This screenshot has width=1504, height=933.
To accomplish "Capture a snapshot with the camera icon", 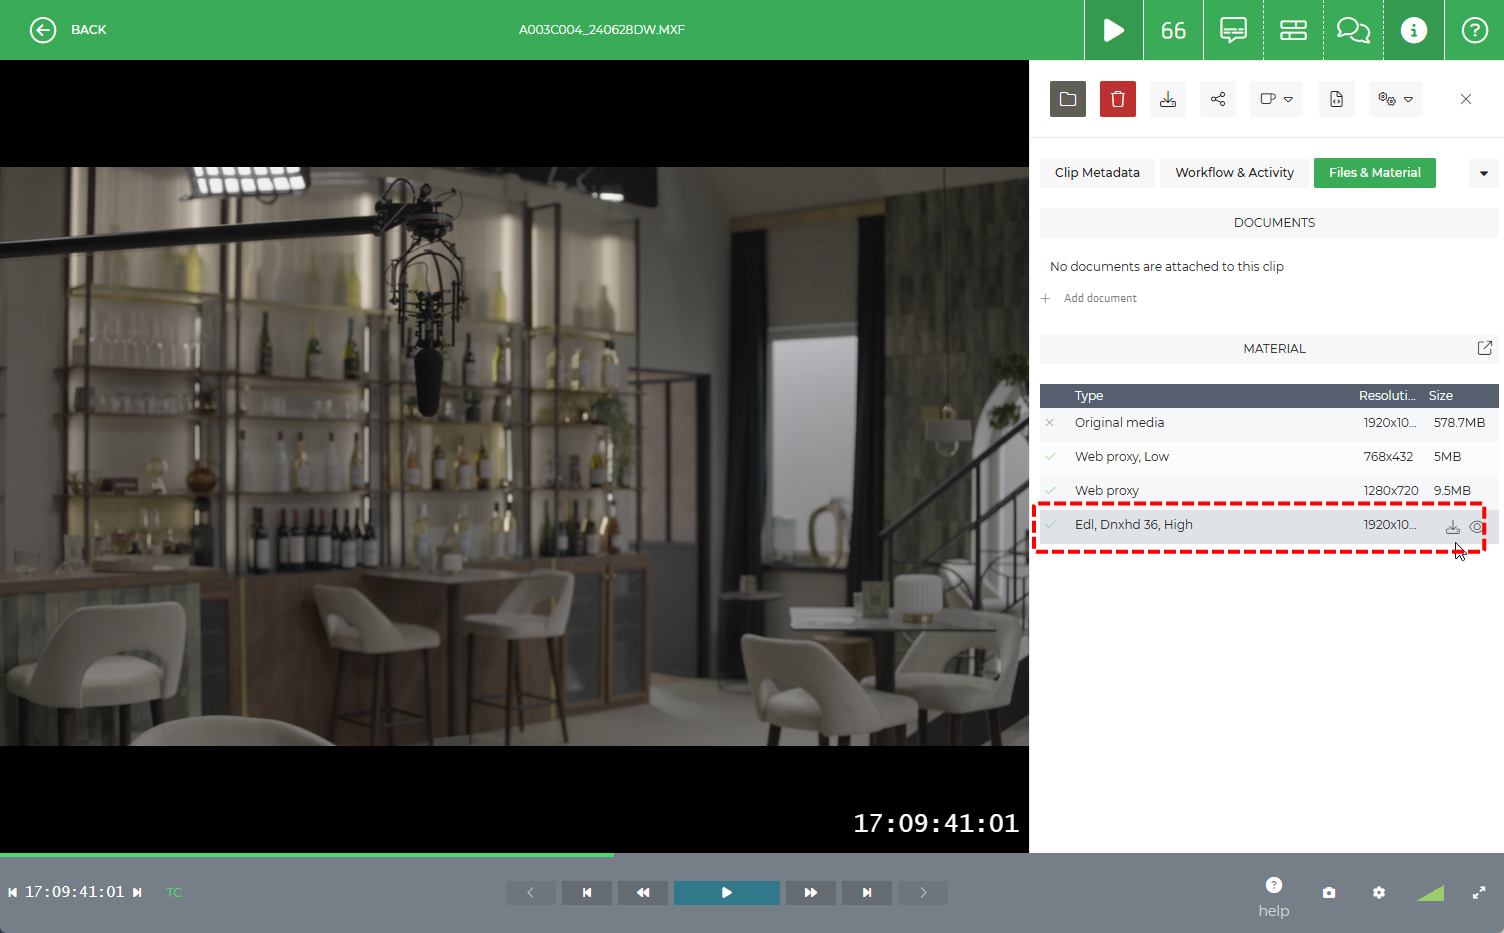I will click(1329, 892).
